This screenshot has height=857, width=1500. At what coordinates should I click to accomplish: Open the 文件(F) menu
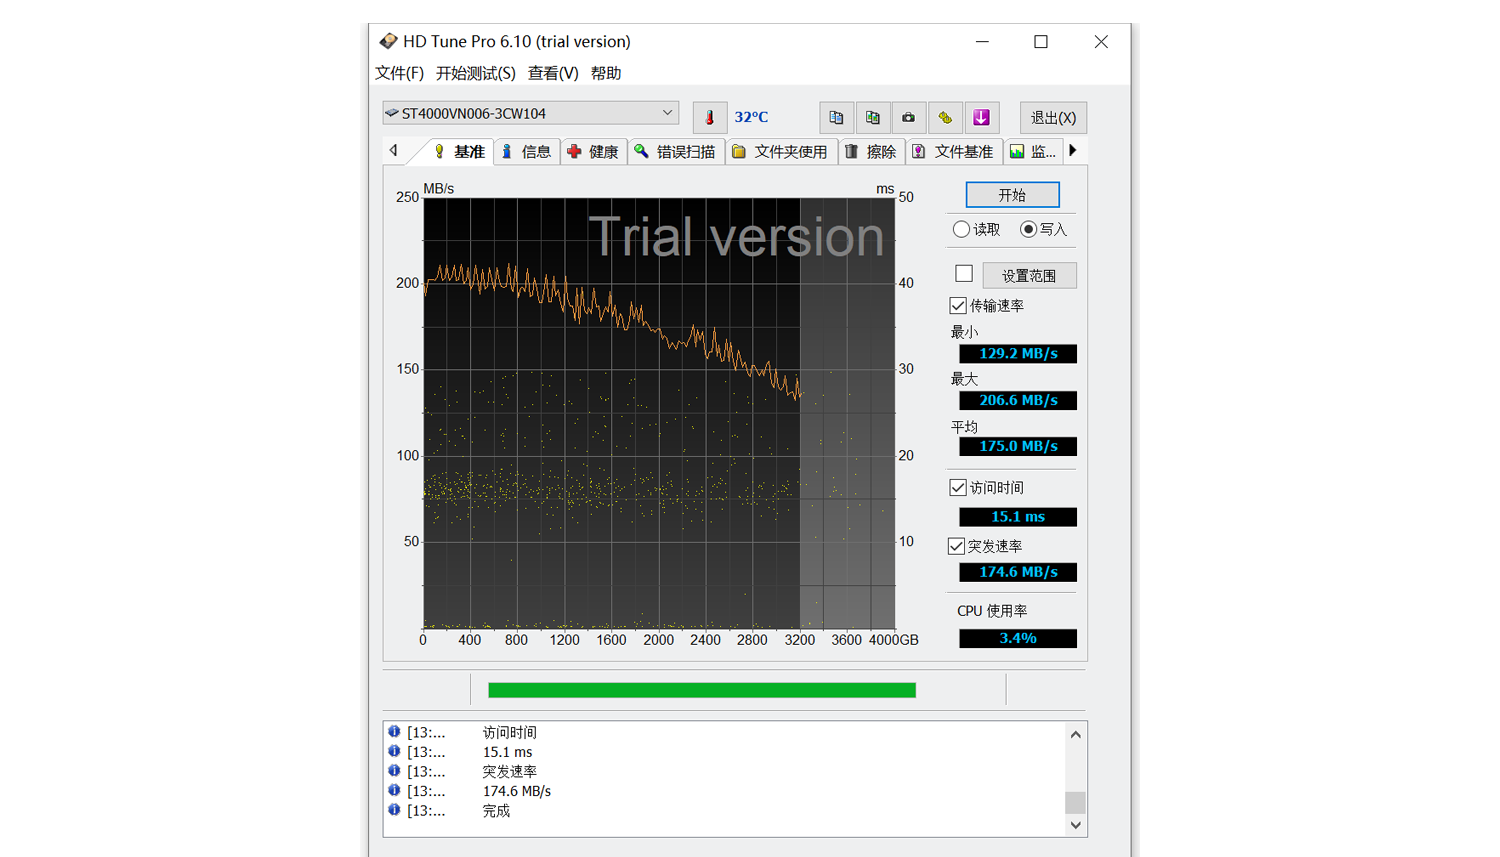[399, 73]
